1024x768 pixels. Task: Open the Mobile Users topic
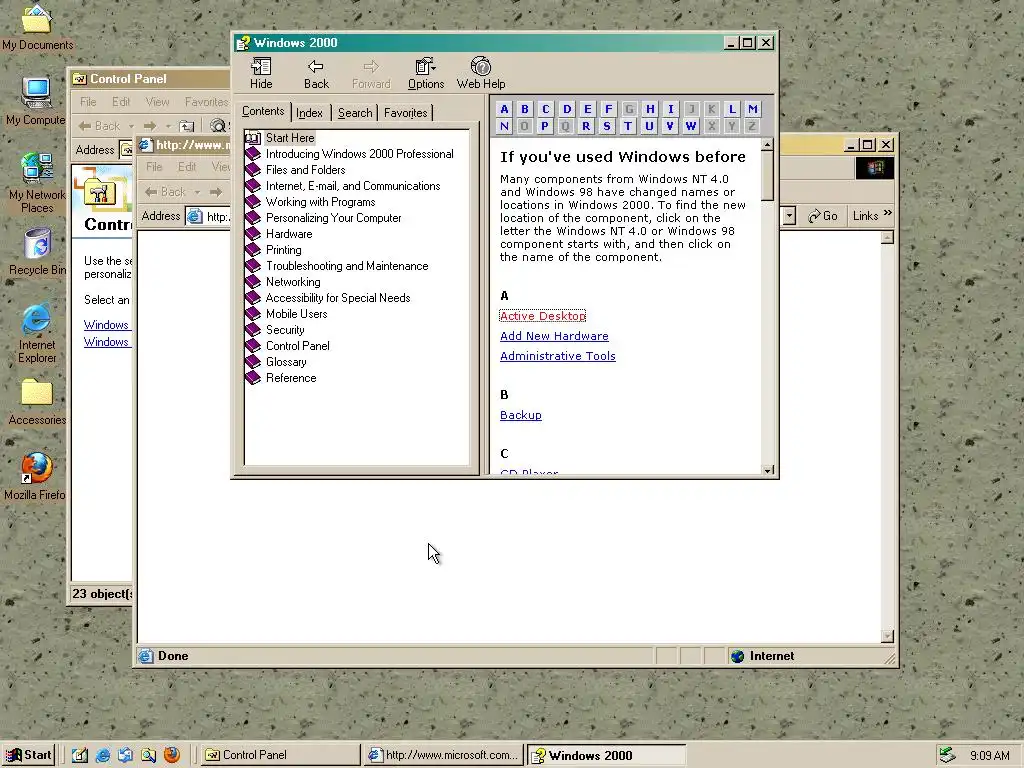[296, 314]
